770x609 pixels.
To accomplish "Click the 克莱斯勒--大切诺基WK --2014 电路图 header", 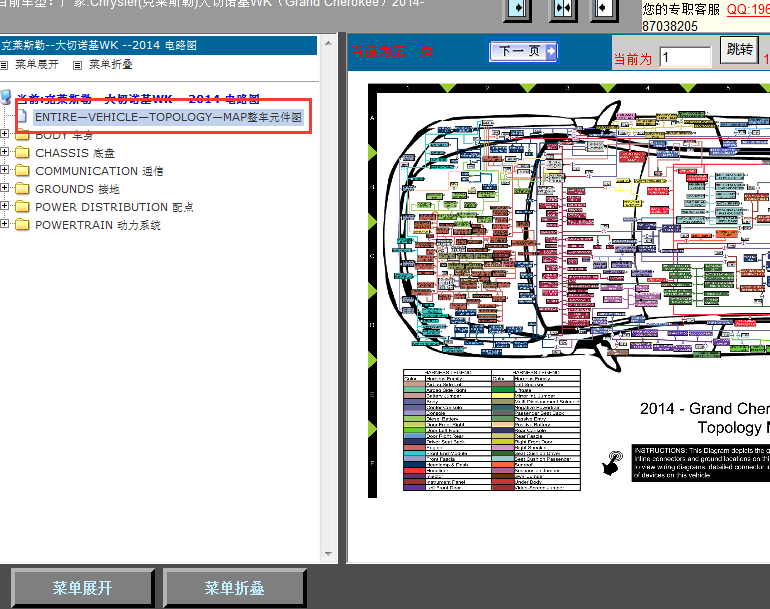I will 158,45.
